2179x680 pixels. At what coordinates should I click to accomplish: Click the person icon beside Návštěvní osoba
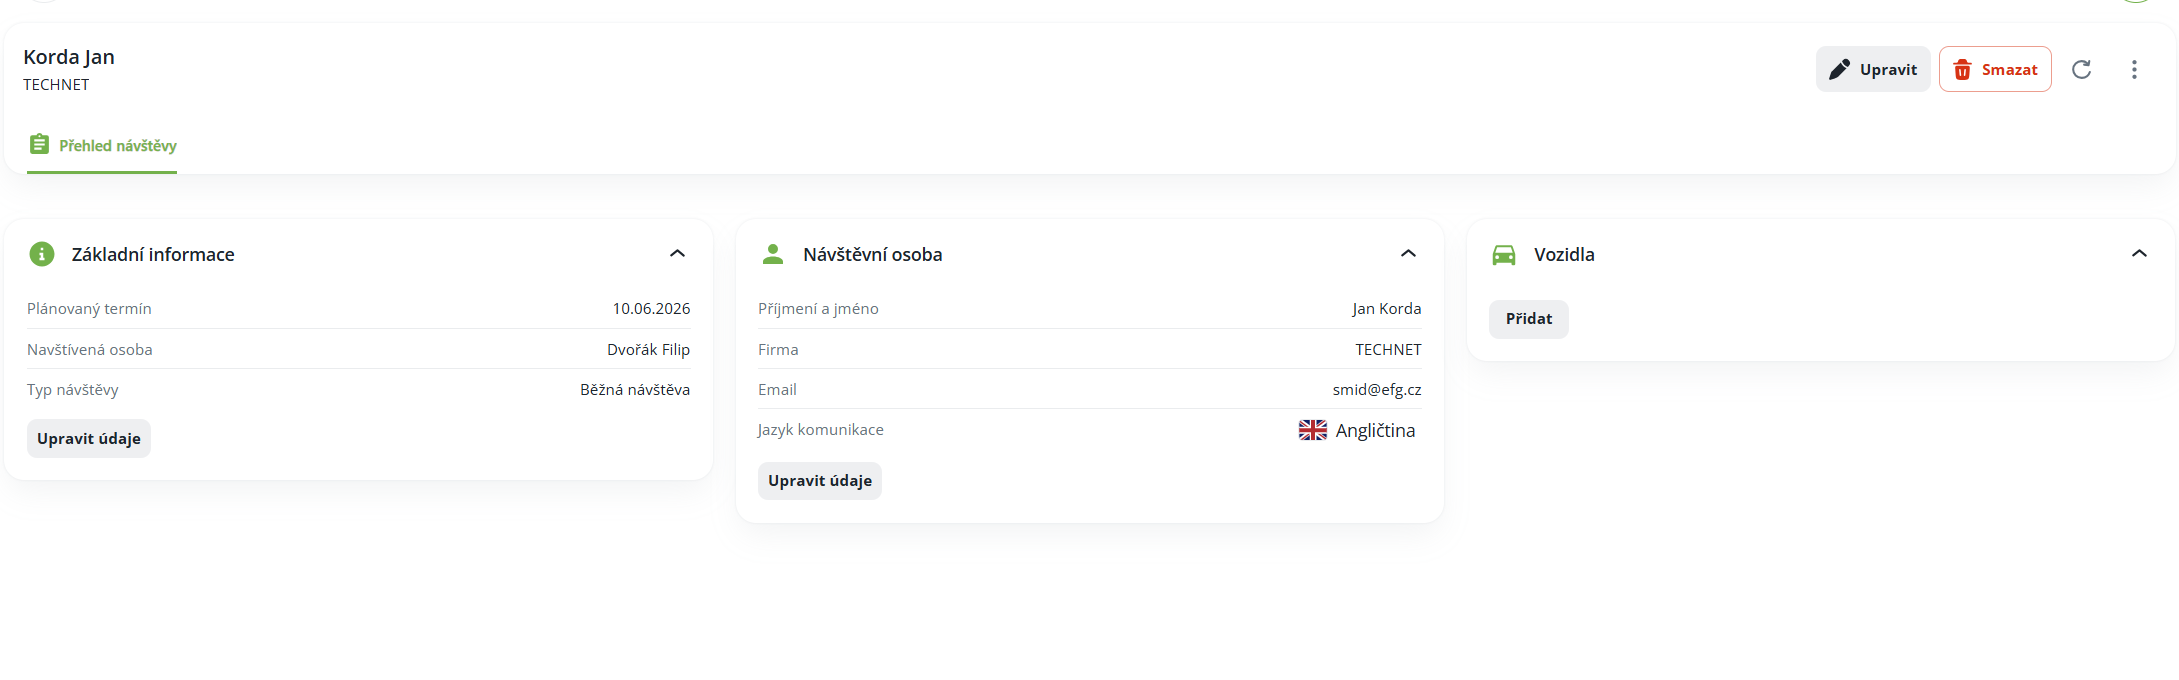(773, 254)
